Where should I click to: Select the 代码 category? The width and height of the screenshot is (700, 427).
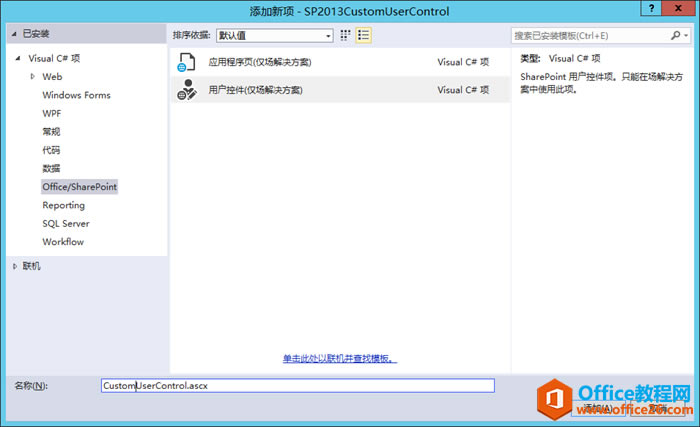(x=51, y=150)
